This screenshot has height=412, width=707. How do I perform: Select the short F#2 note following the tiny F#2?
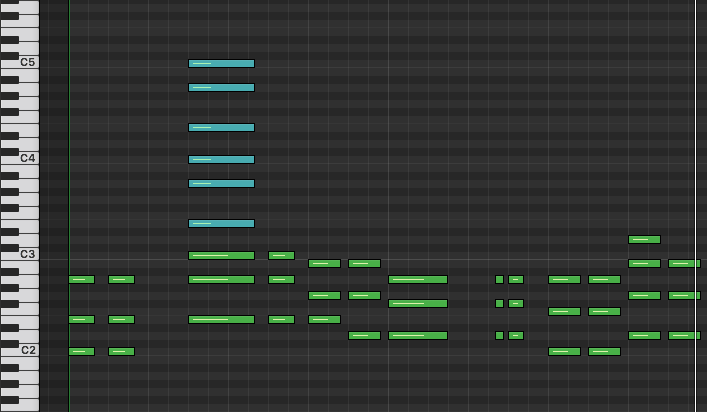pos(516,303)
